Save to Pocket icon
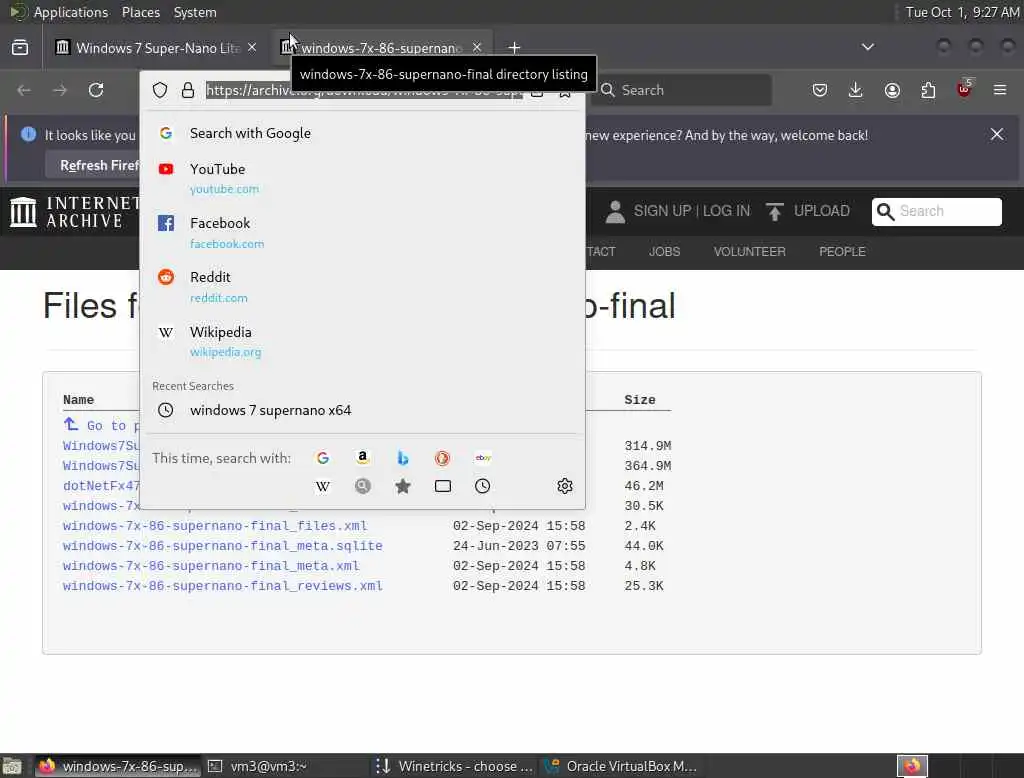The image size is (1024, 778). coord(820,90)
